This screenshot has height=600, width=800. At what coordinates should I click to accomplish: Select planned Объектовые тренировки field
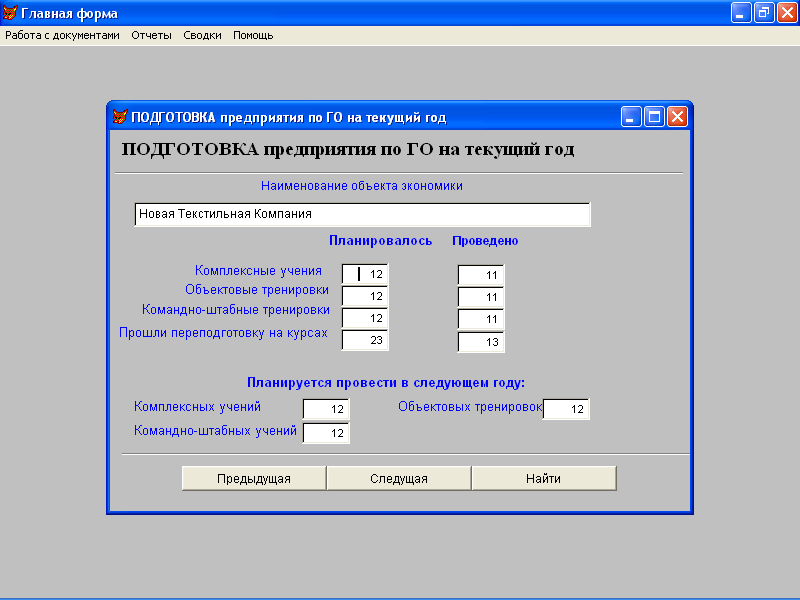pos(365,296)
